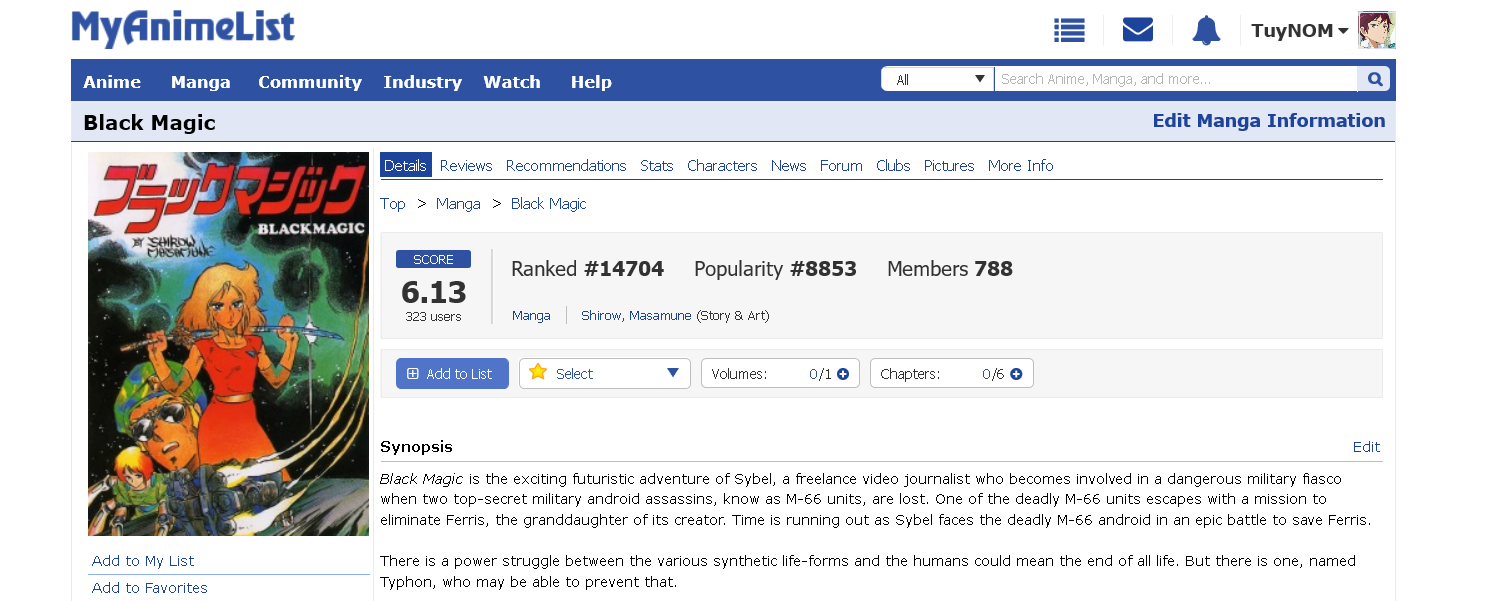Open the Industry menu
This screenshot has height=601, width=1493.
(422, 82)
